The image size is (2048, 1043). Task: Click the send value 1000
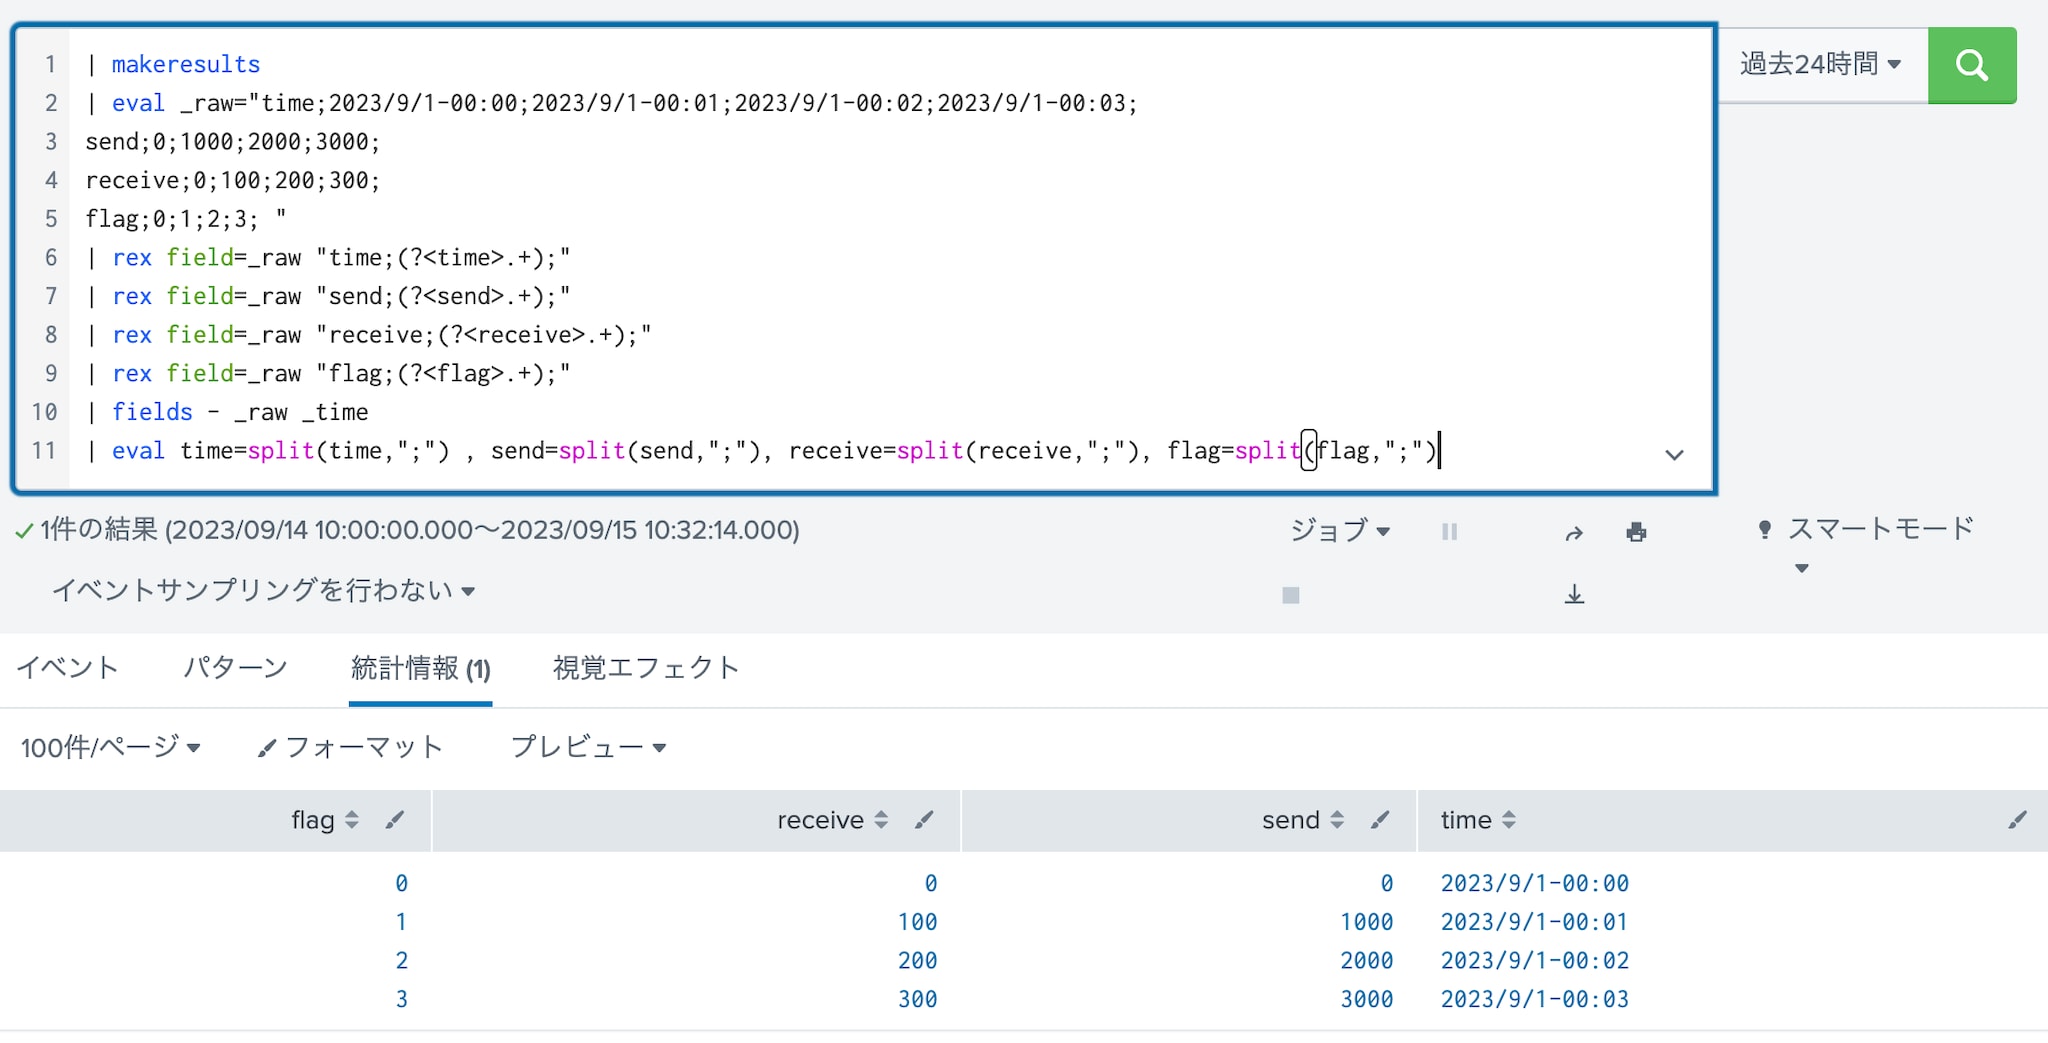tap(1366, 922)
